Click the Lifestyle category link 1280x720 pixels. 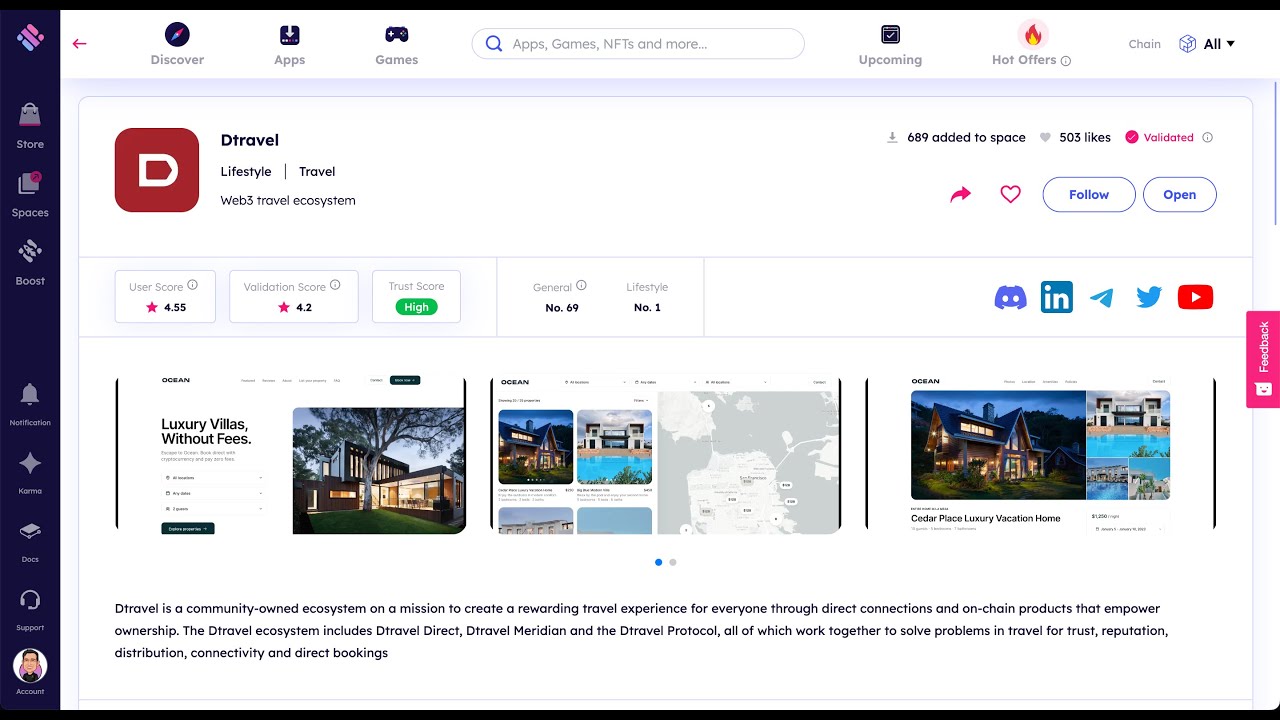[x=246, y=172]
